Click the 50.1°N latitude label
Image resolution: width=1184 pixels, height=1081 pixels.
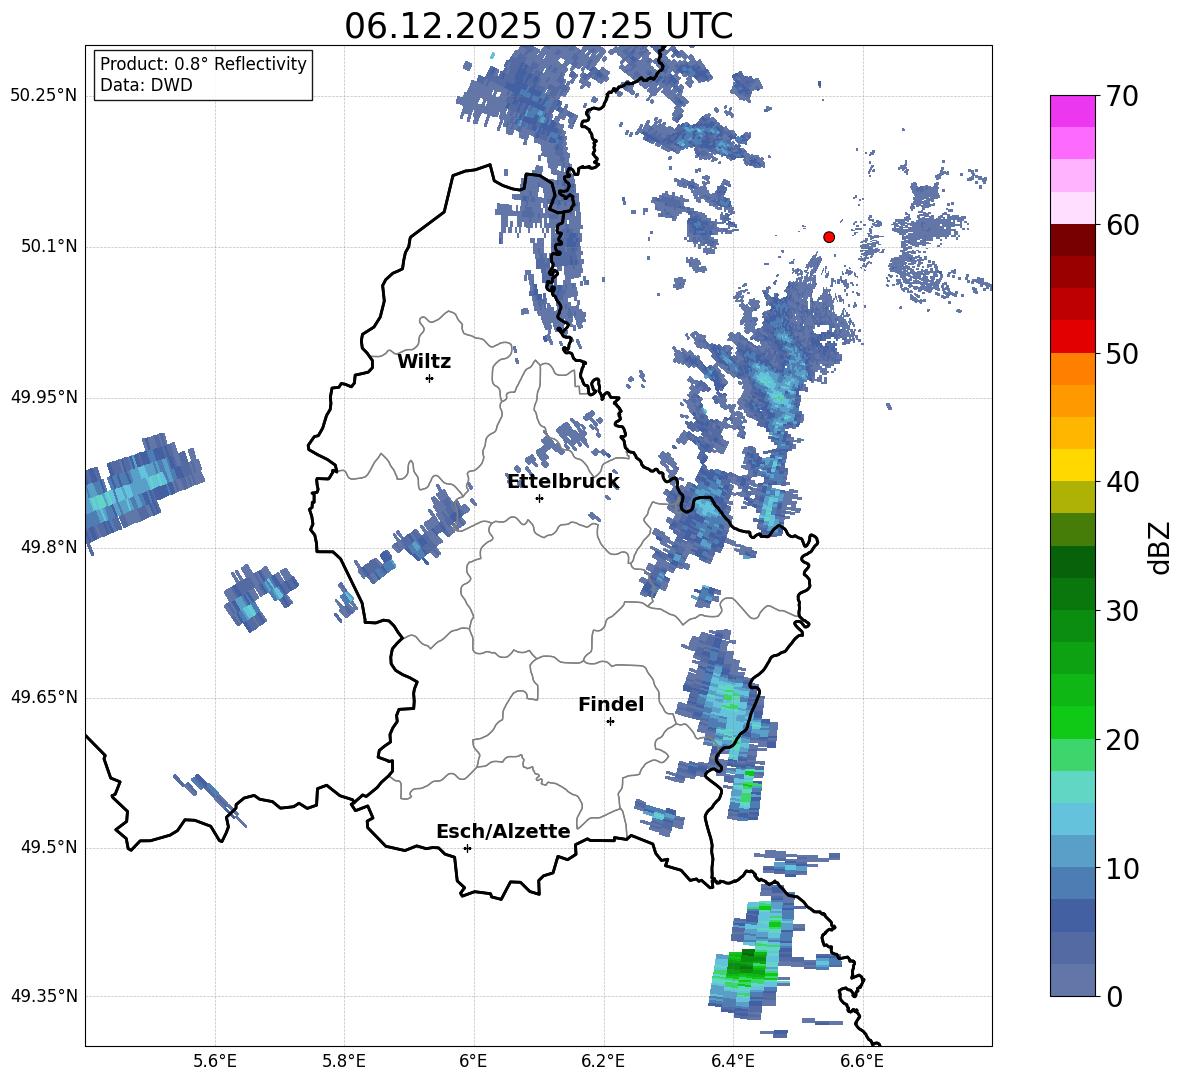coord(48,247)
